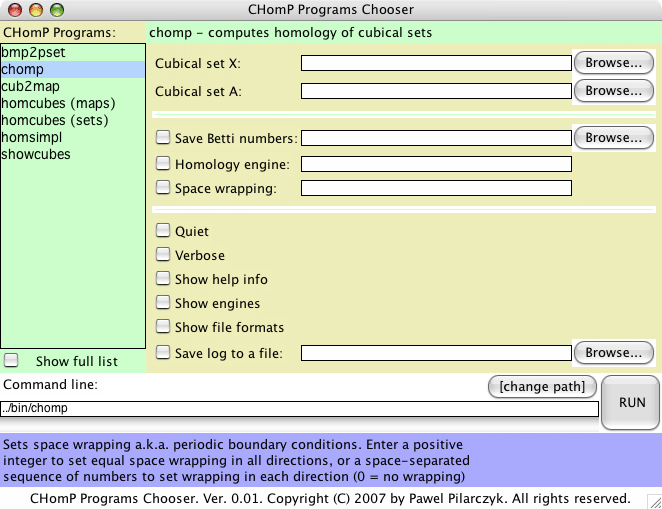Zoom window with the green button
The image size is (662, 509).
57,10
